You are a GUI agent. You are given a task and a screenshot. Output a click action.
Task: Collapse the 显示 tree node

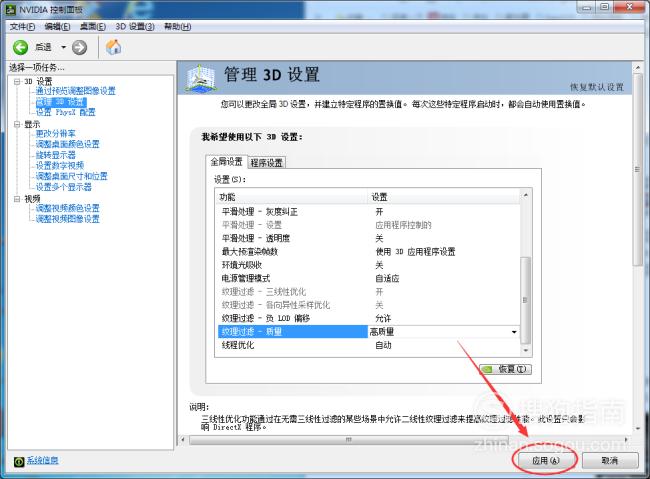tap(17, 124)
